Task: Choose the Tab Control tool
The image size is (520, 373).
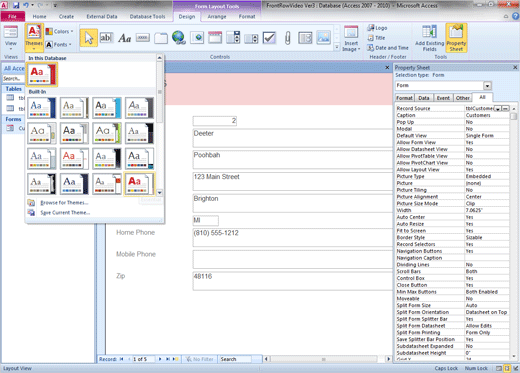Action: [x=161, y=38]
